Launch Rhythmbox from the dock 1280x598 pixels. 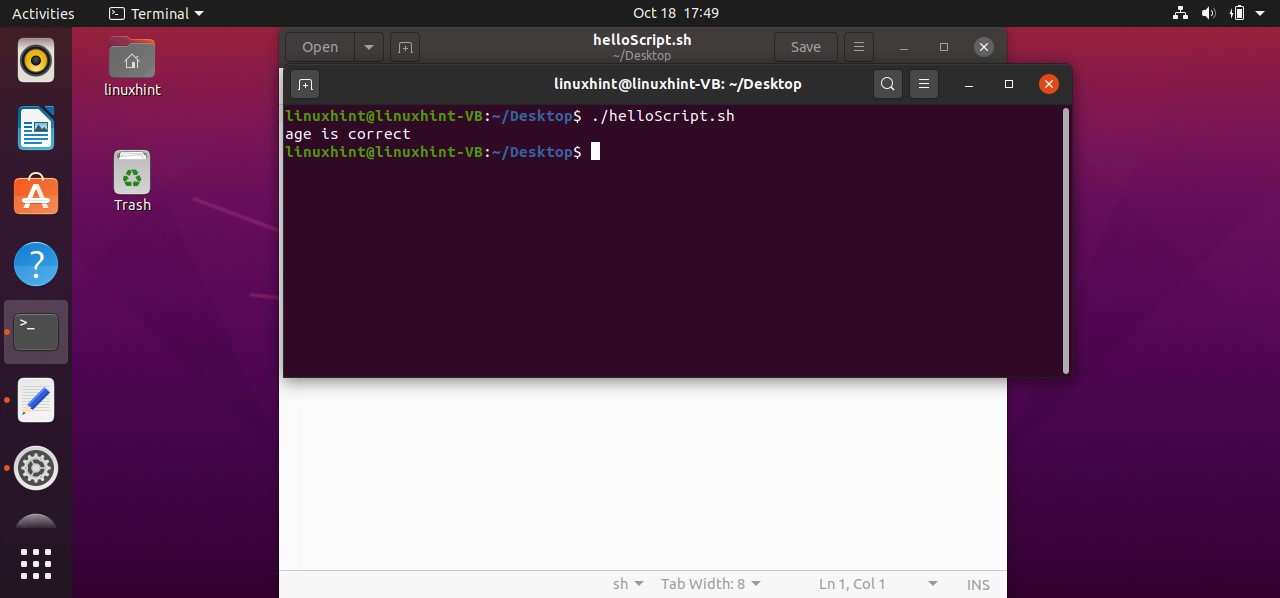(36, 61)
